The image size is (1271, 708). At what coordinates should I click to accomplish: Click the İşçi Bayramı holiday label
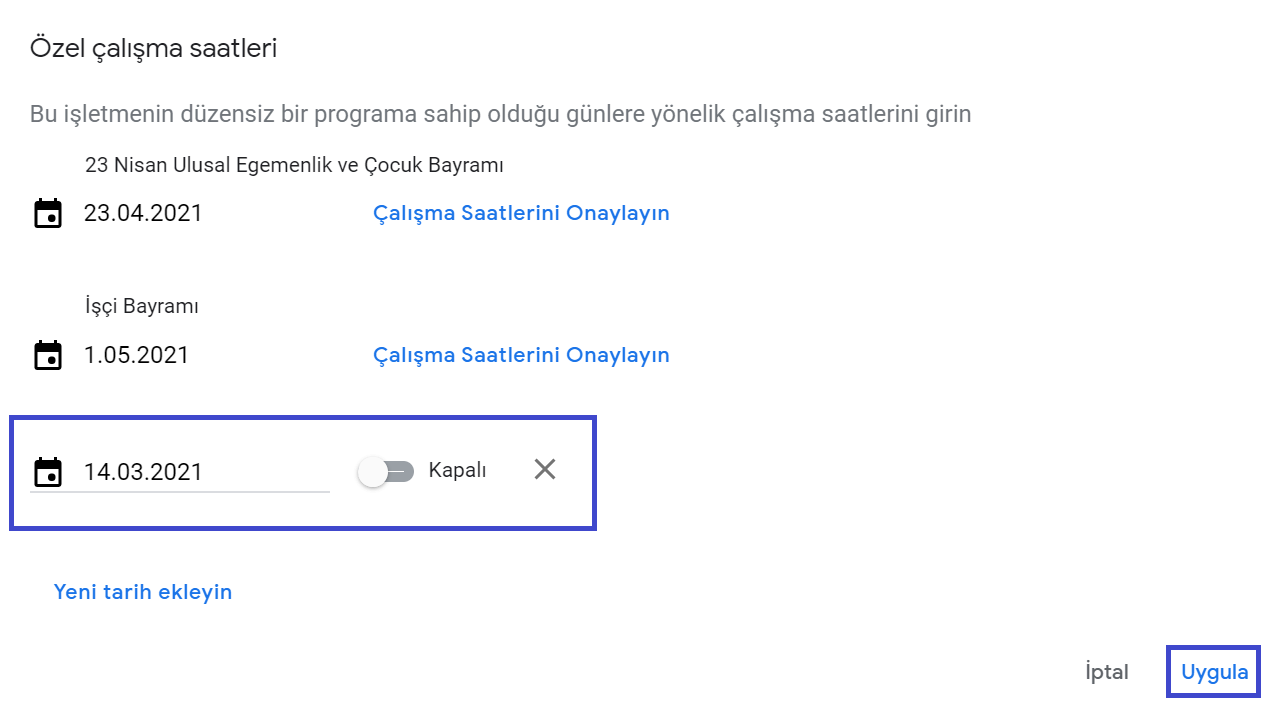[142, 307]
